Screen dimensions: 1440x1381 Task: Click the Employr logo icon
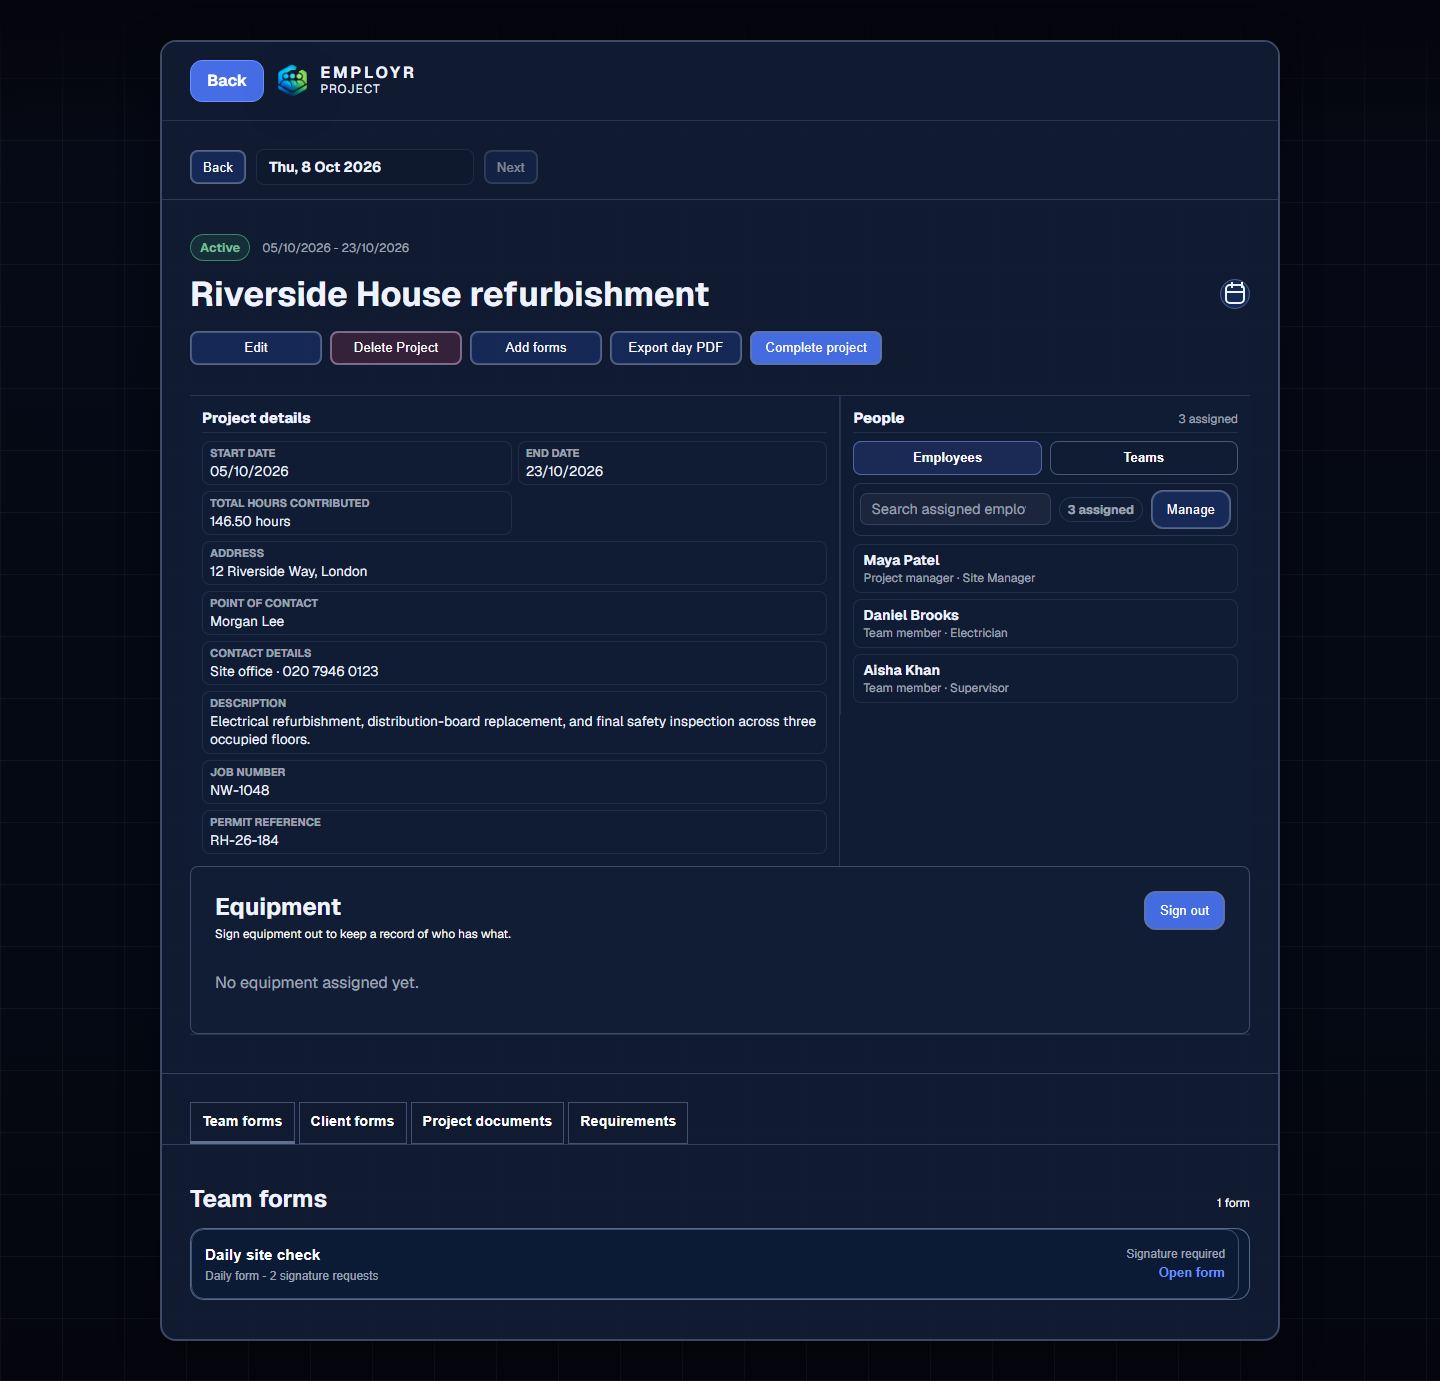point(292,80)
